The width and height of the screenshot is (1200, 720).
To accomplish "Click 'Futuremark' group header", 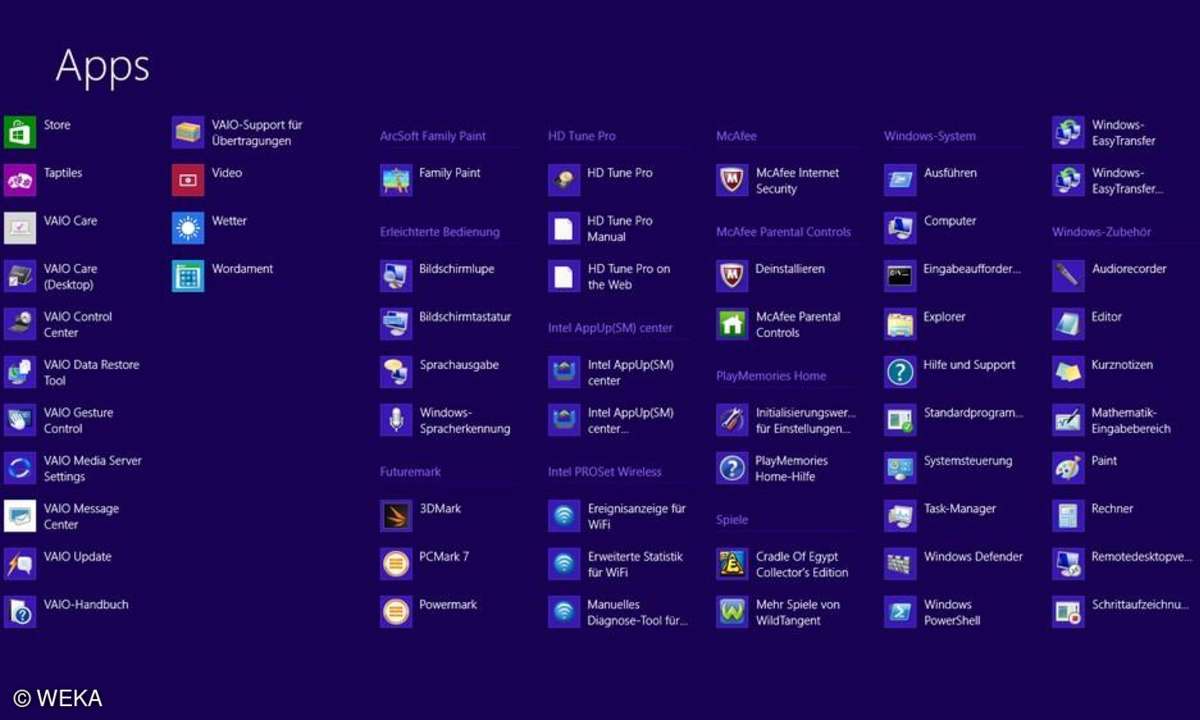I will (x=410, y=472).
